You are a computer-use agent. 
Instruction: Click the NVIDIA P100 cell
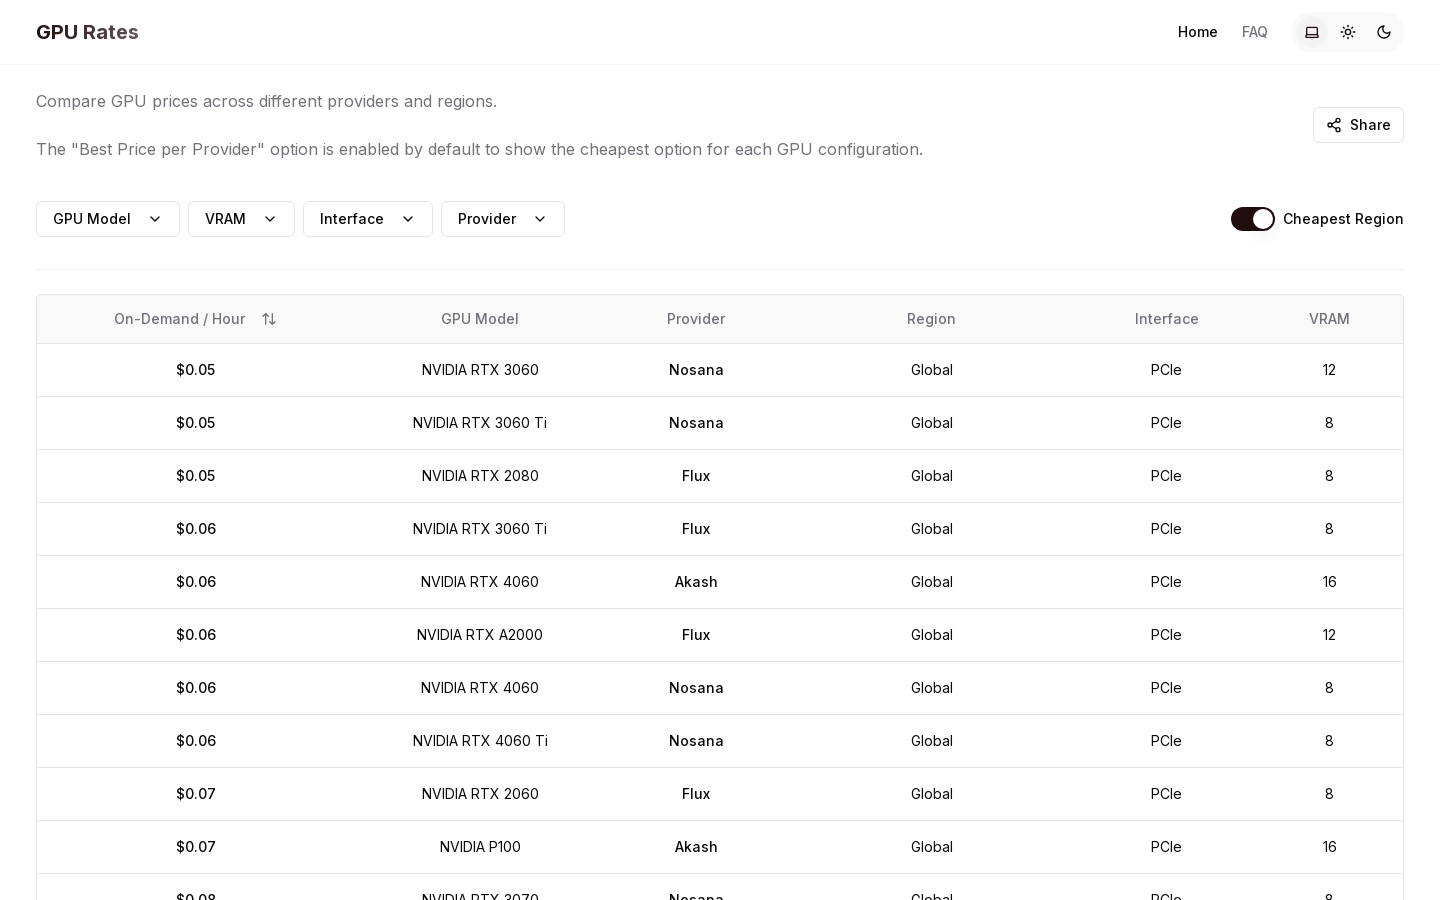coord(480,847)
